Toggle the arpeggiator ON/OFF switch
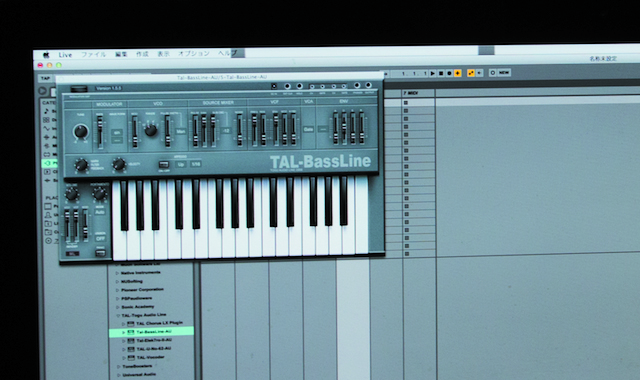 click(x=164, y=164)
